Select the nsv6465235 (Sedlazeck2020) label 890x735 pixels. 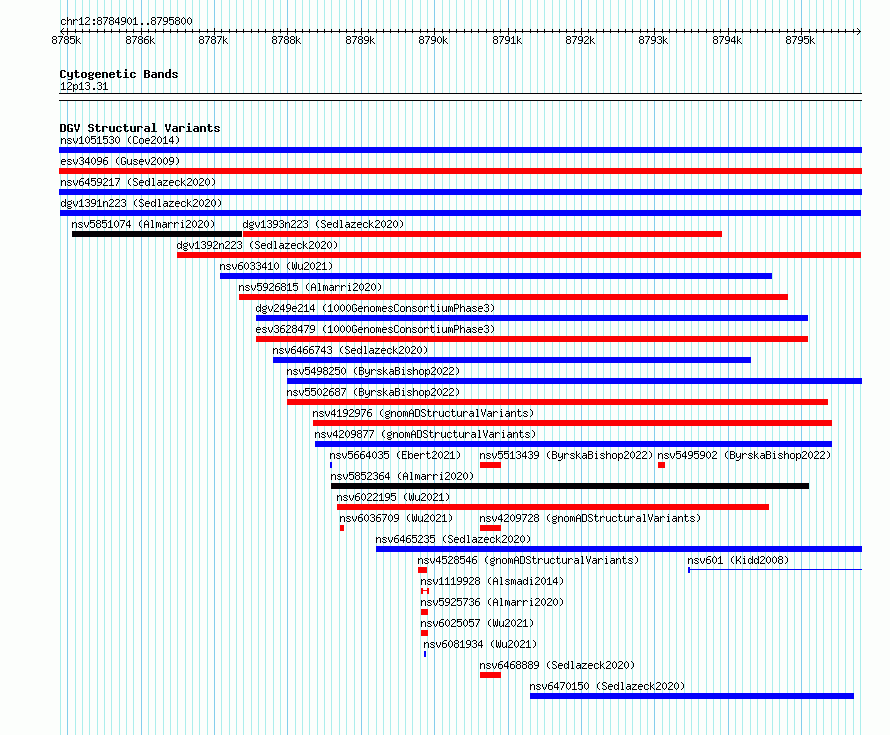(x=453, y=539)
